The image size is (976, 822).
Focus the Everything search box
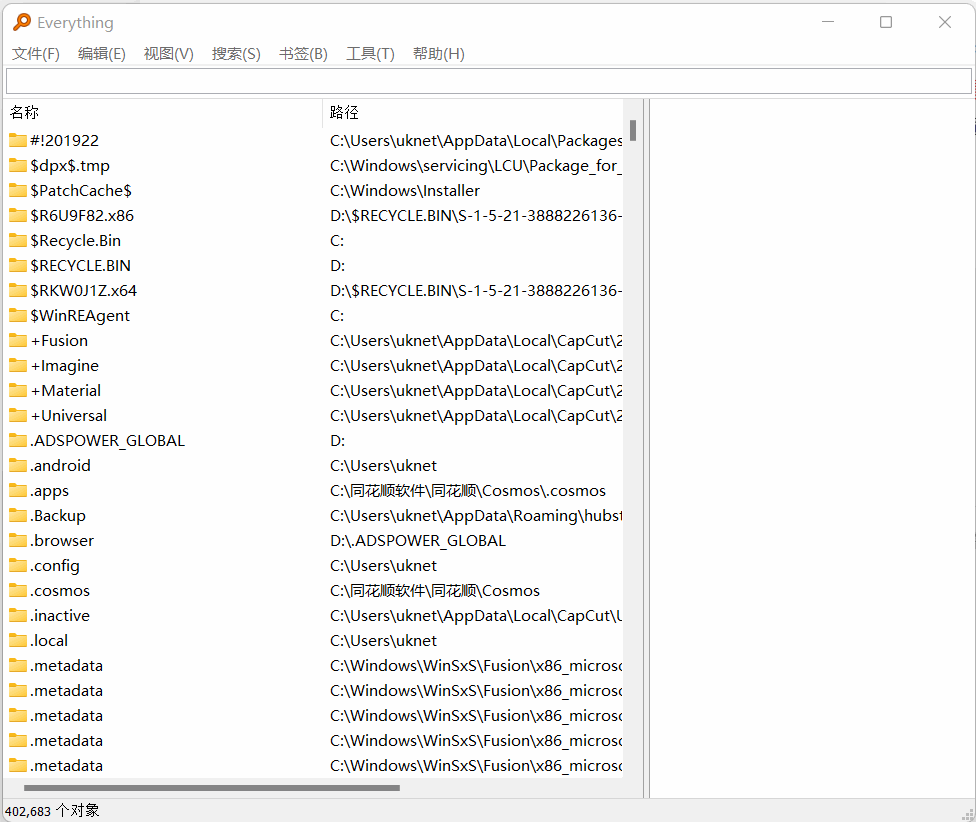[x=489, y=82]
